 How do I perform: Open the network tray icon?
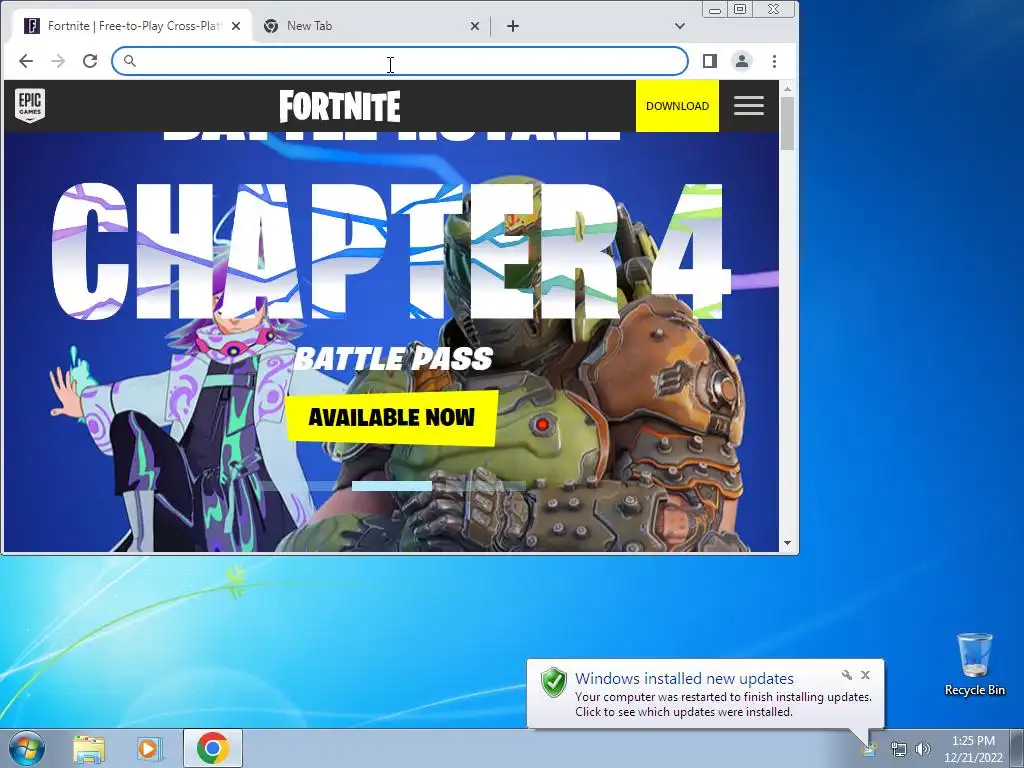899,749
